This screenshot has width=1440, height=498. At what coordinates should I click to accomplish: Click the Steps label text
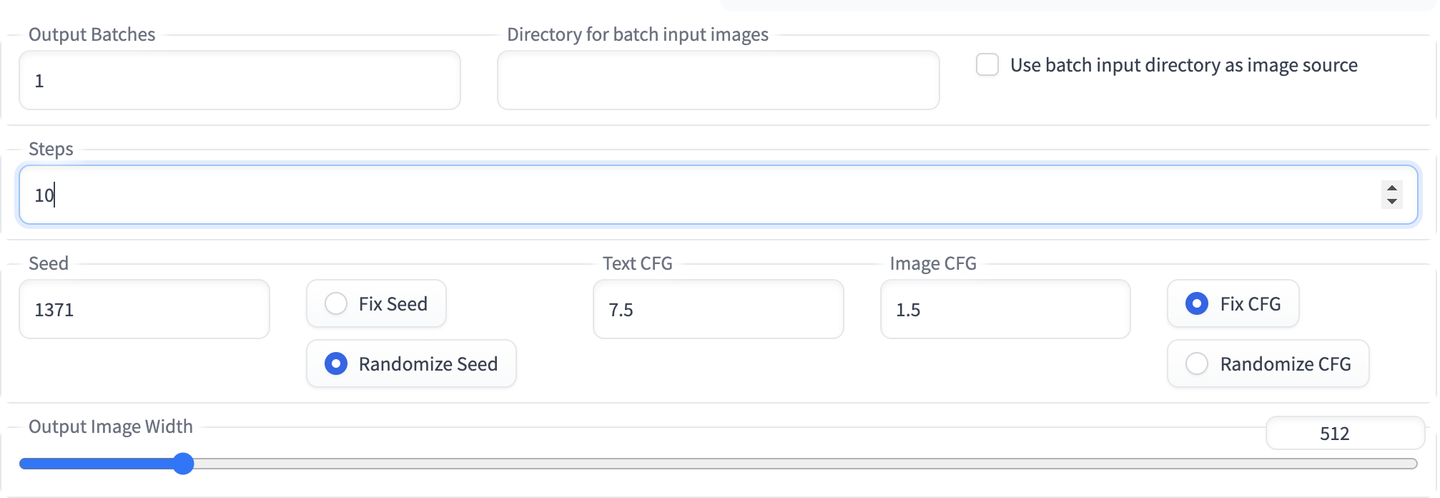point(51,149)
